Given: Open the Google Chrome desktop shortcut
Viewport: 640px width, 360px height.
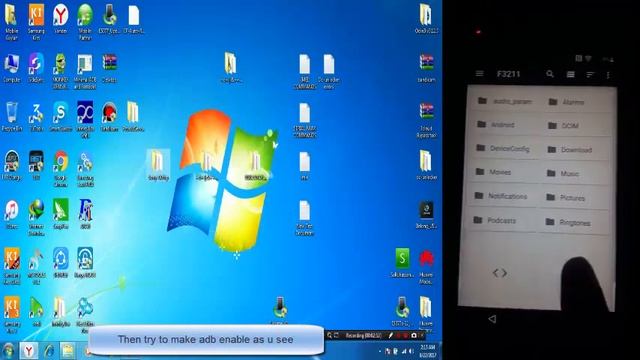Looking at the screenshot, I should click(60, 169).
